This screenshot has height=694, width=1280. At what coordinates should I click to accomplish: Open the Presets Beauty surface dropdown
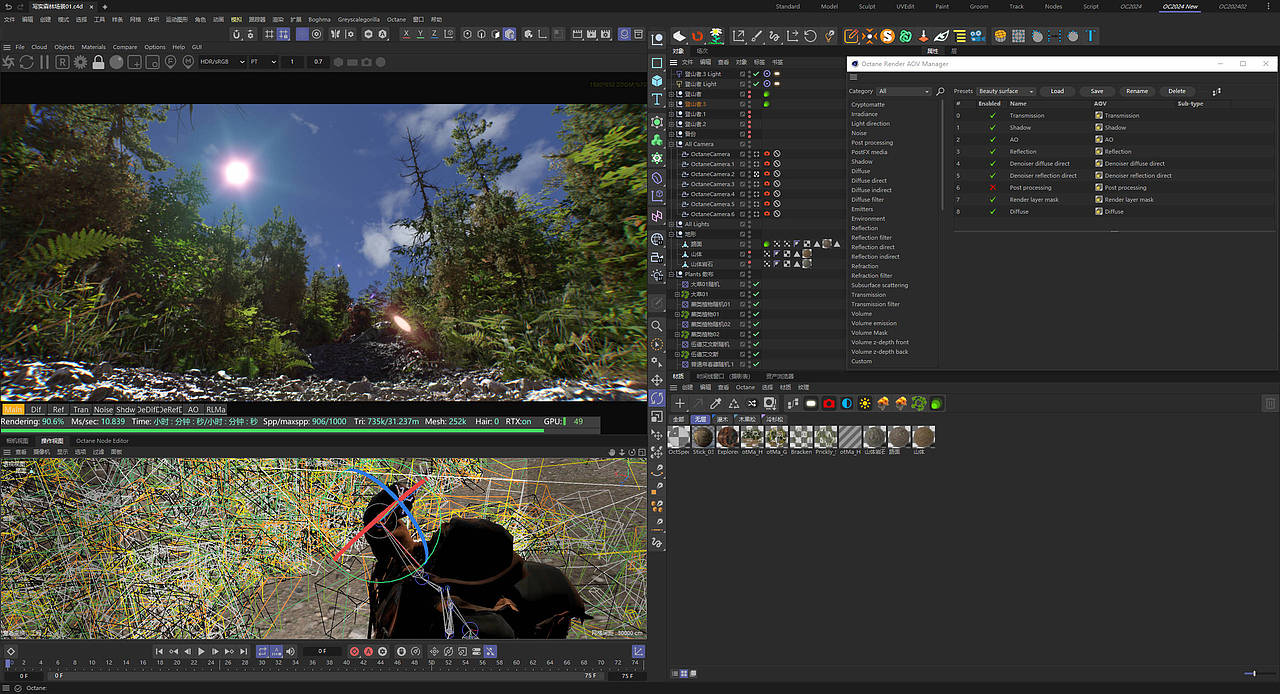(x=1006, y=91)
